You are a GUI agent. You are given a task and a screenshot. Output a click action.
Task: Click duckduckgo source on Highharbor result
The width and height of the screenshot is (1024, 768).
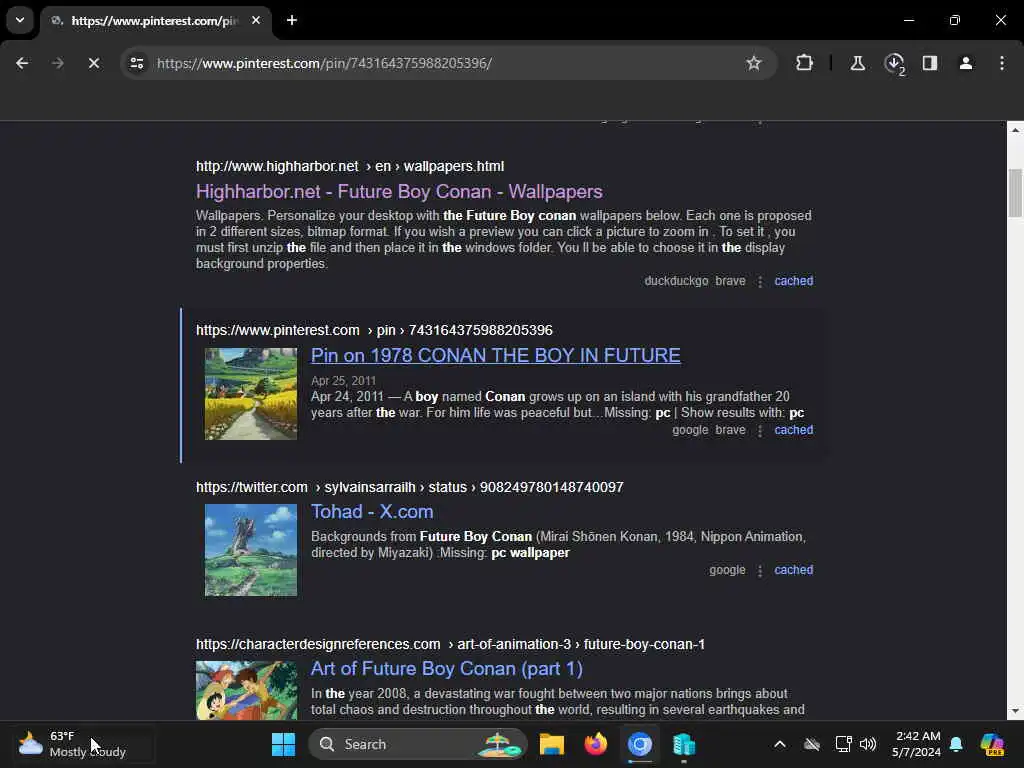[x=676, y=281]
